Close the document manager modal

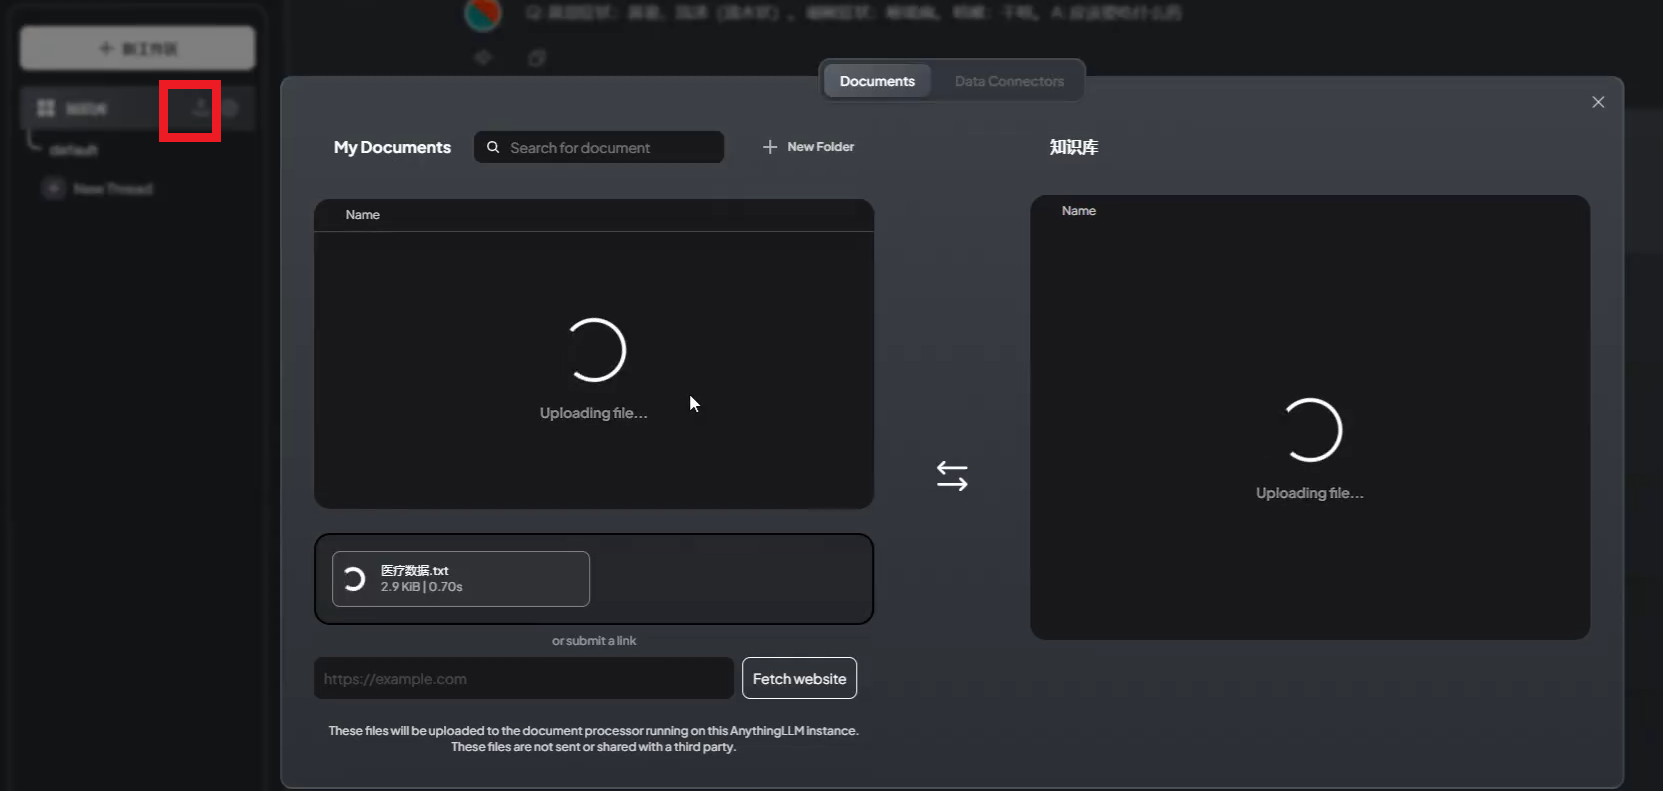coord(1598,102)
